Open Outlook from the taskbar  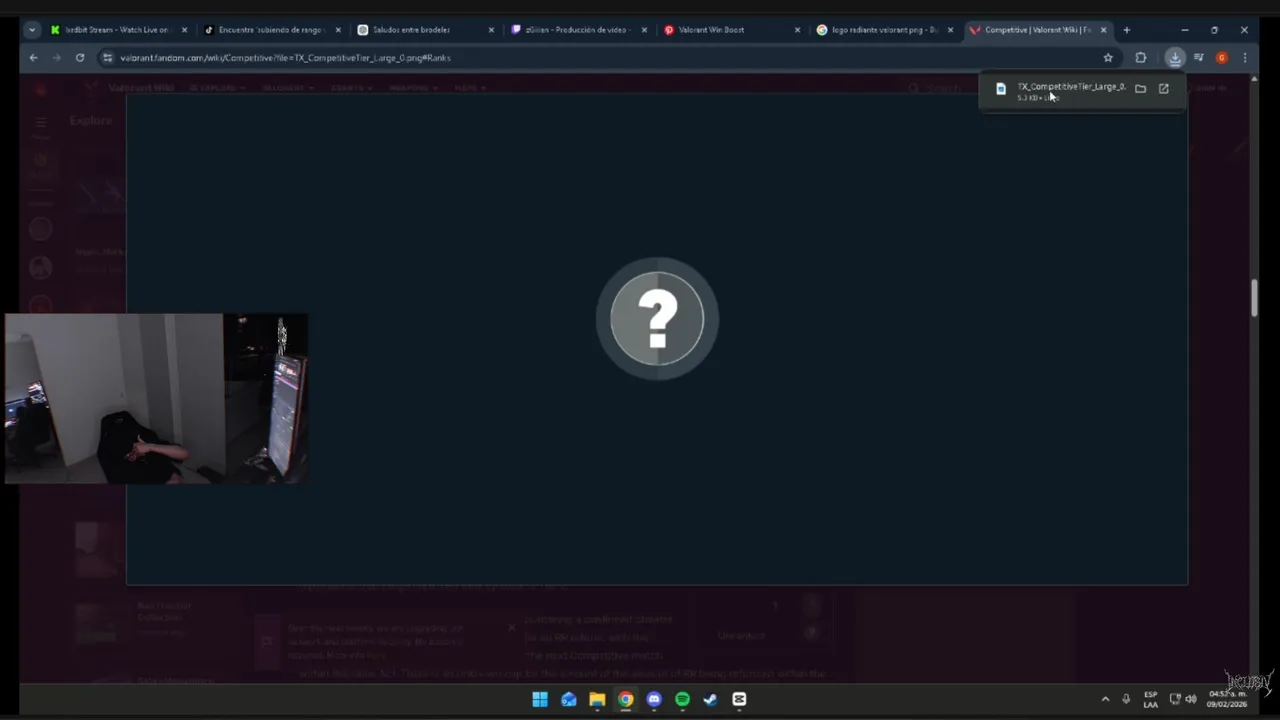click(x=569, y=700)
